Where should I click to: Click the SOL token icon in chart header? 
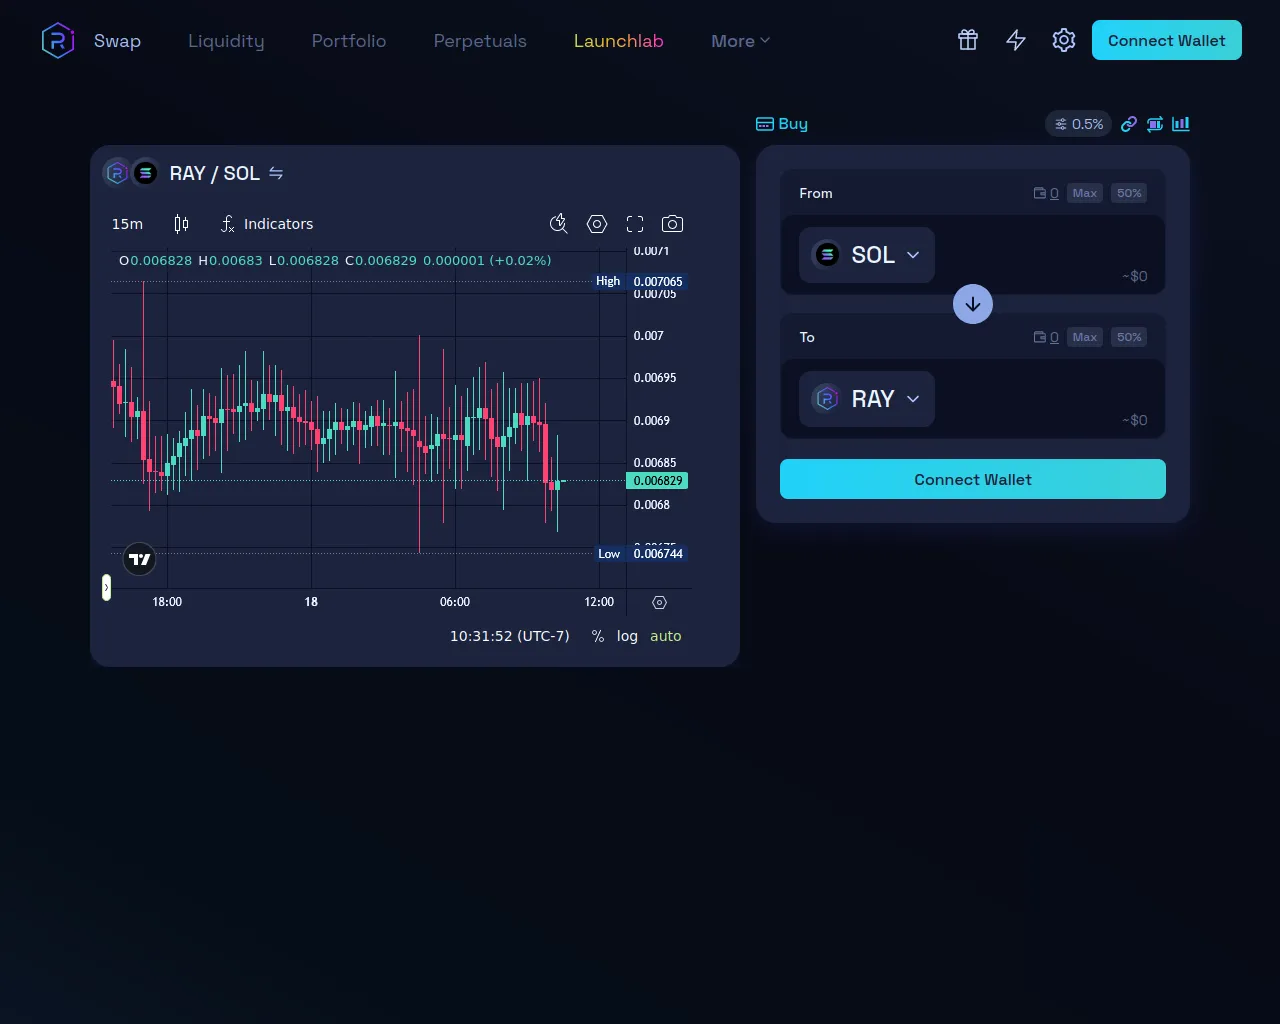click(145, 173)
